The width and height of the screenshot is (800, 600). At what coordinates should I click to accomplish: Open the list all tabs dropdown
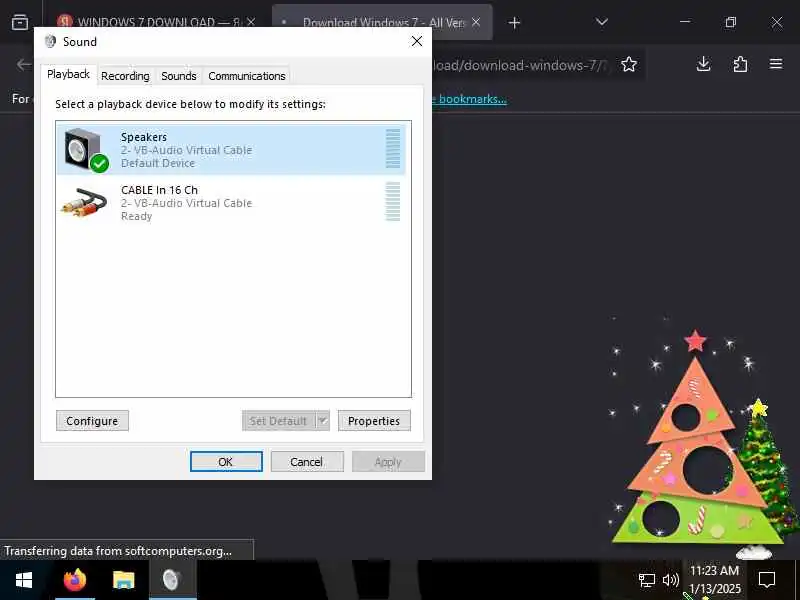coord(602,22)
